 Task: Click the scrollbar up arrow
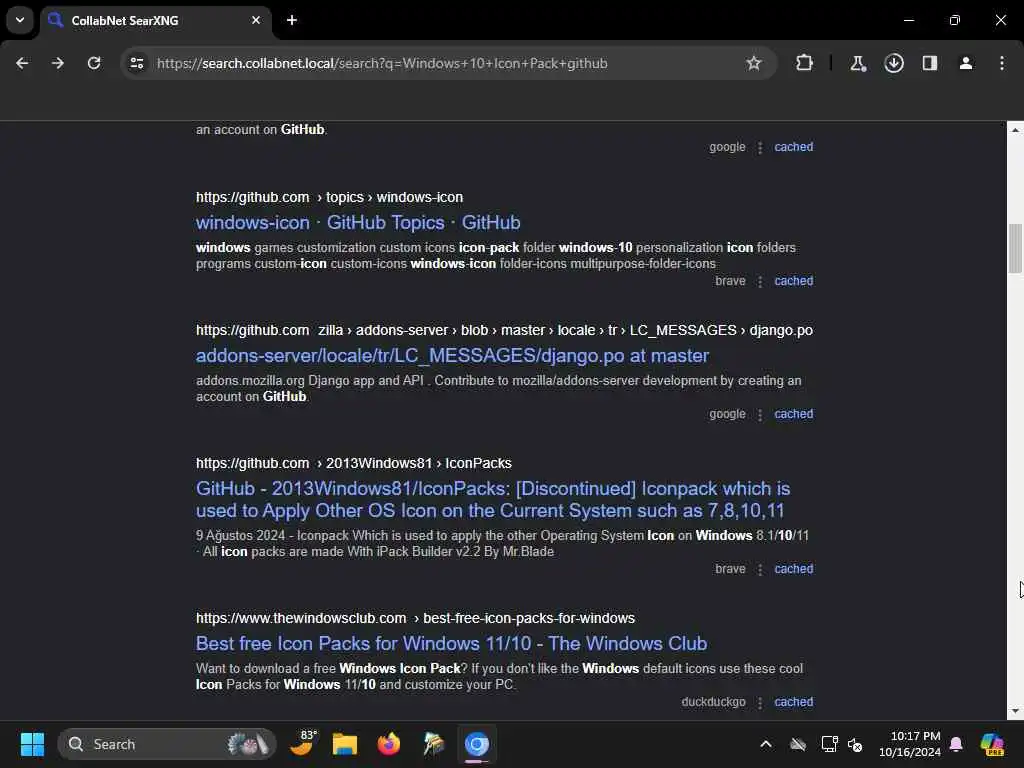pos(1015,130)
